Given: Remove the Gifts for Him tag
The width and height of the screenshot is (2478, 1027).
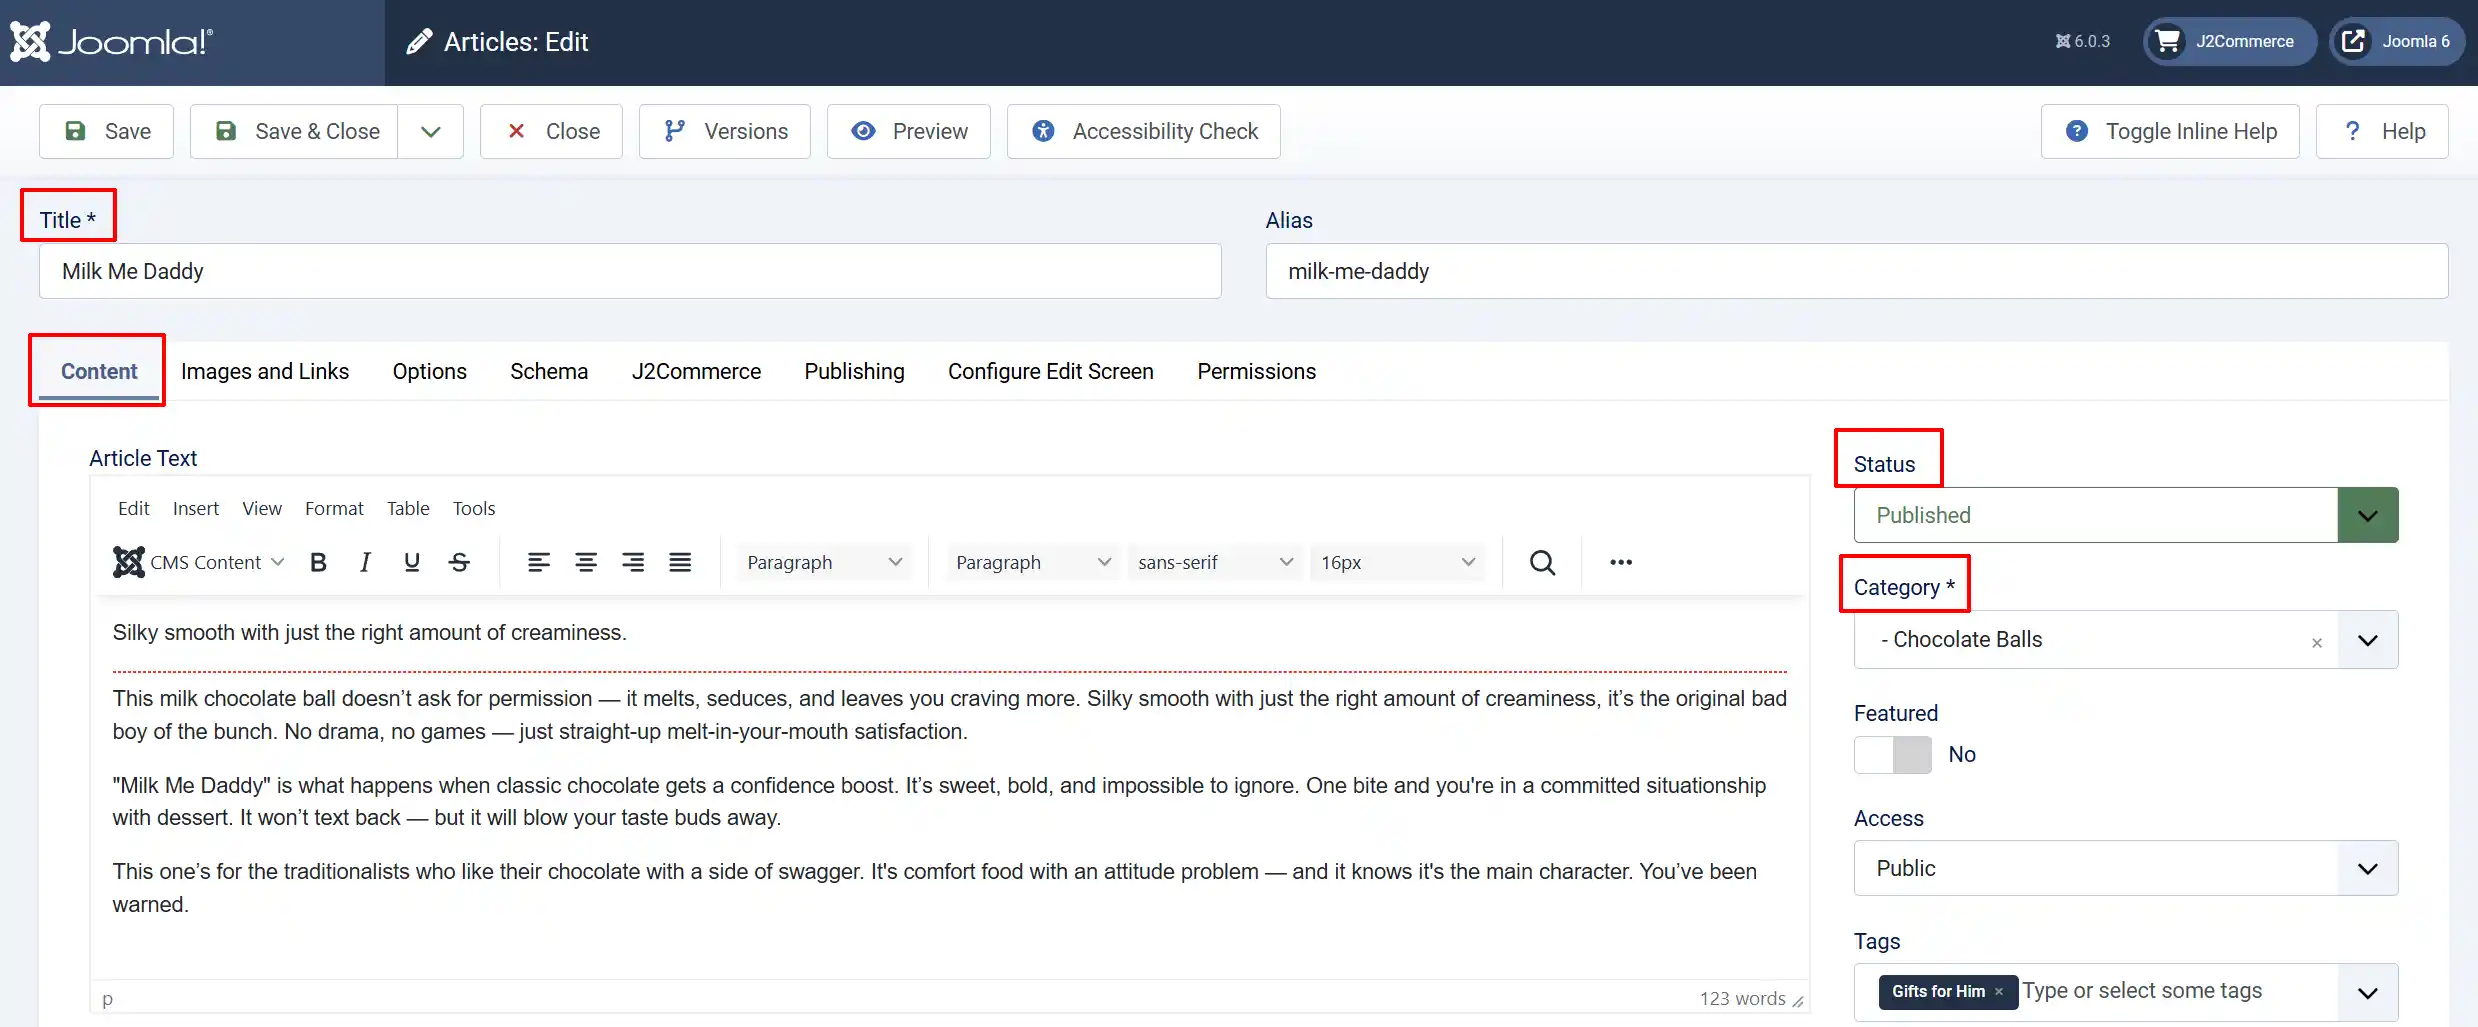Looking at the screenshot, I should [x=1999, y=992].
